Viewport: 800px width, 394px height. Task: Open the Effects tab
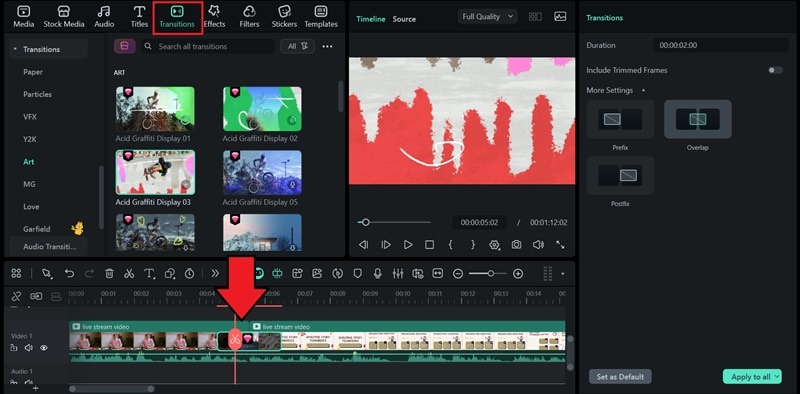tap(214, 17)
